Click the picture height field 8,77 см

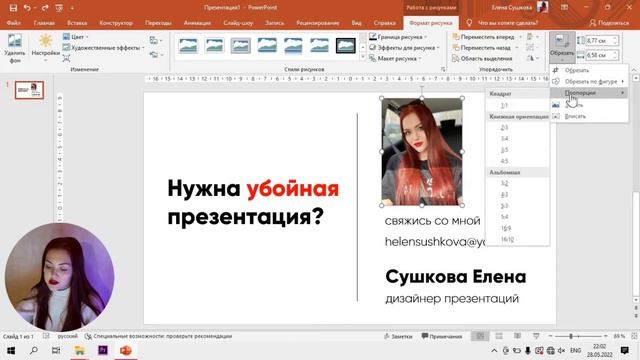(602, 40)
